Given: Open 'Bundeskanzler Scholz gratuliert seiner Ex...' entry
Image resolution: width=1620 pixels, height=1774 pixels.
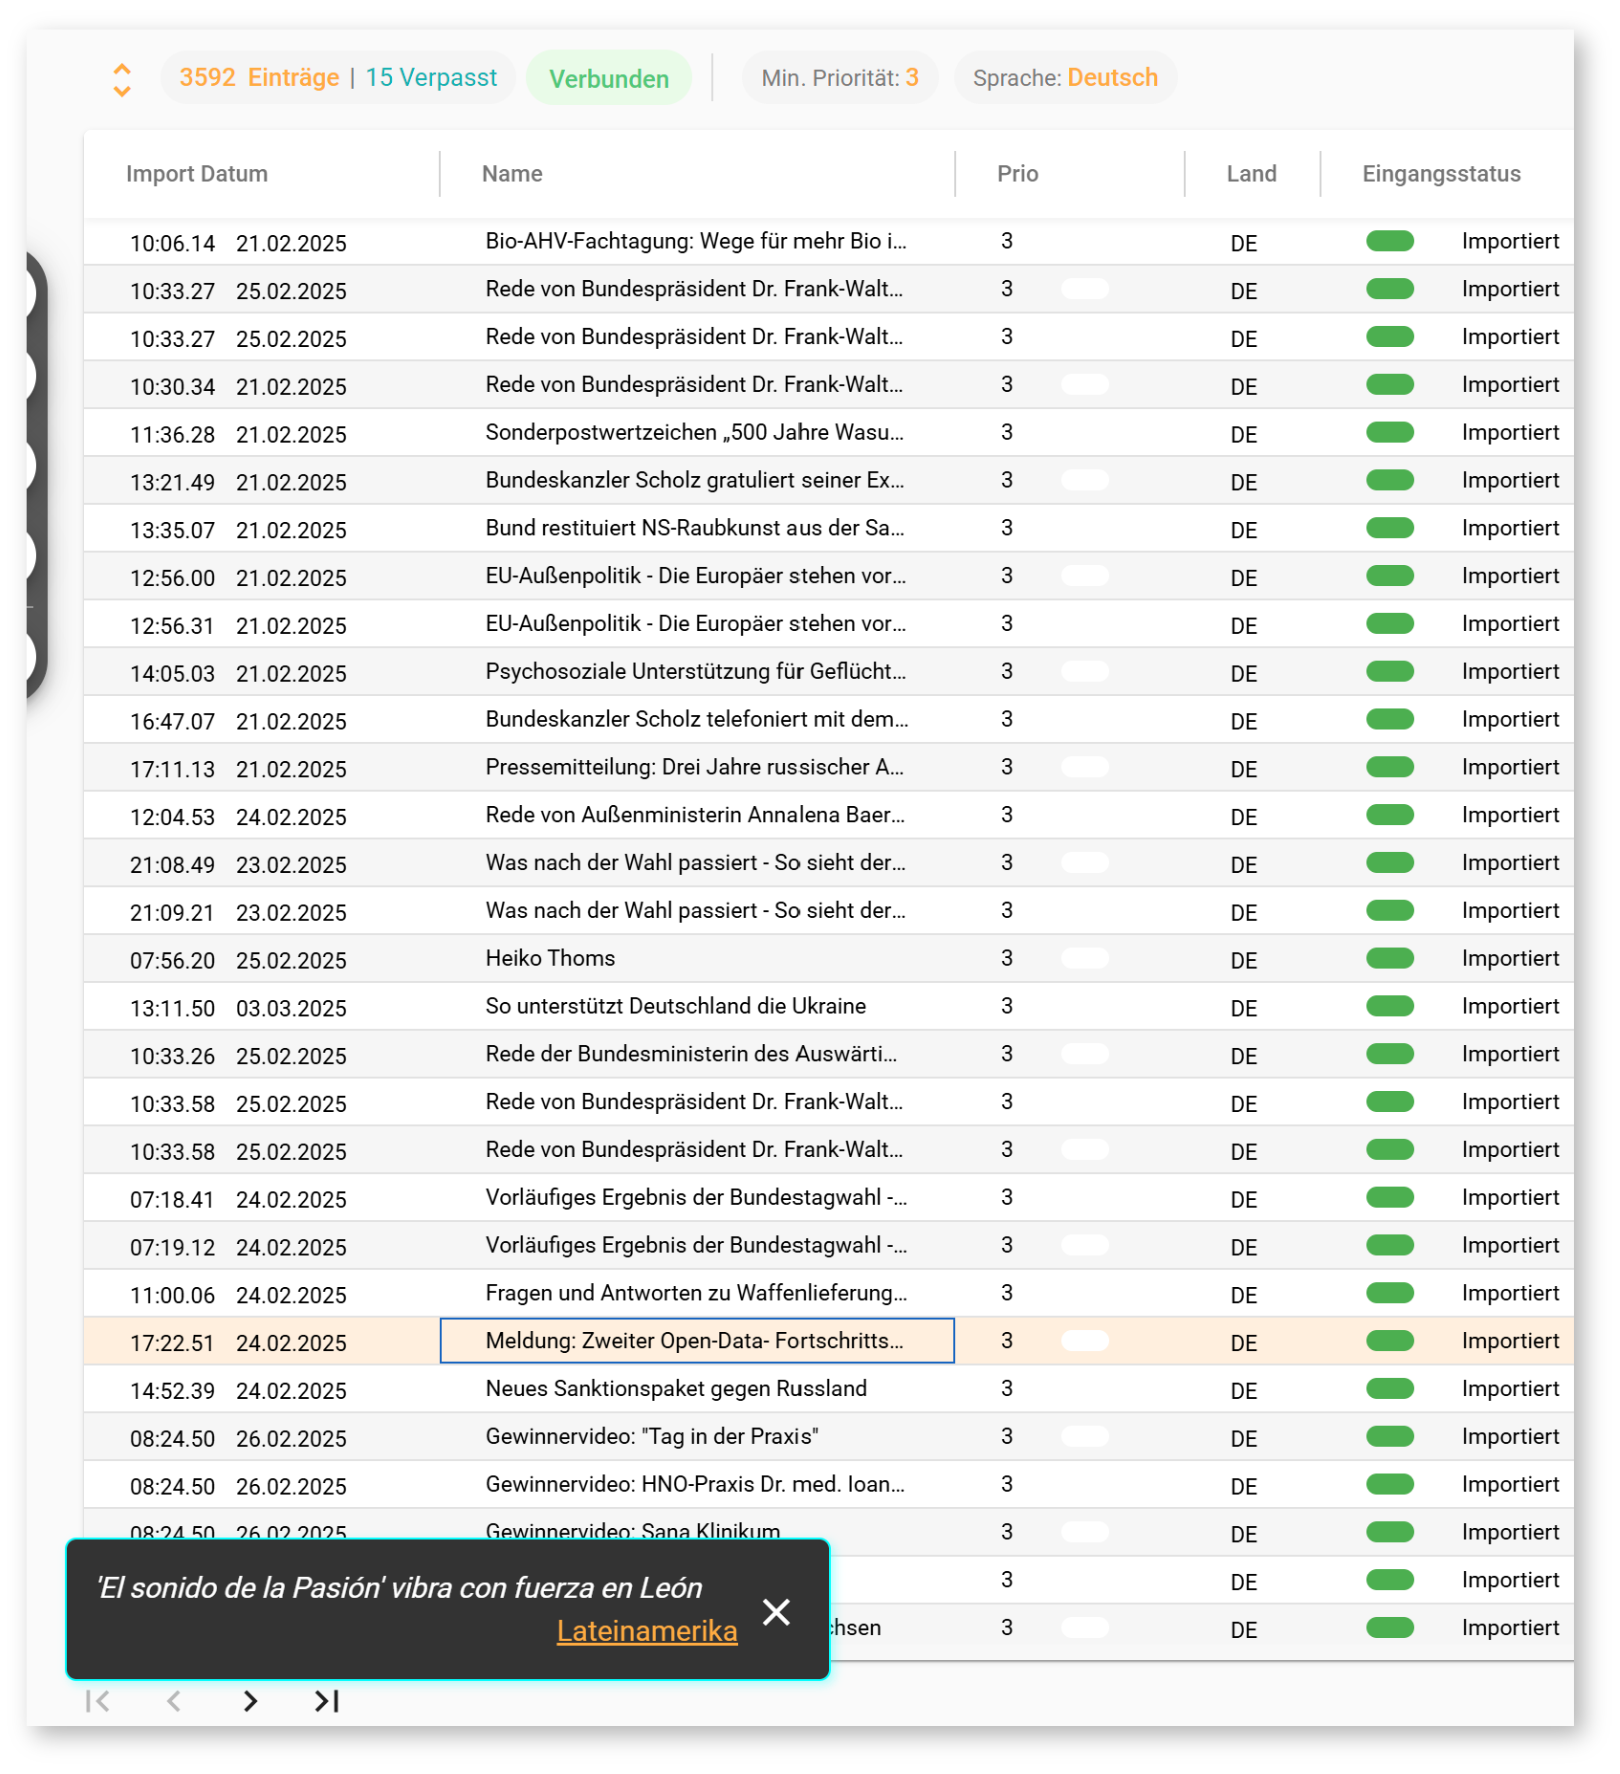Looking at the screenshot, I should [x=695, y=480].
